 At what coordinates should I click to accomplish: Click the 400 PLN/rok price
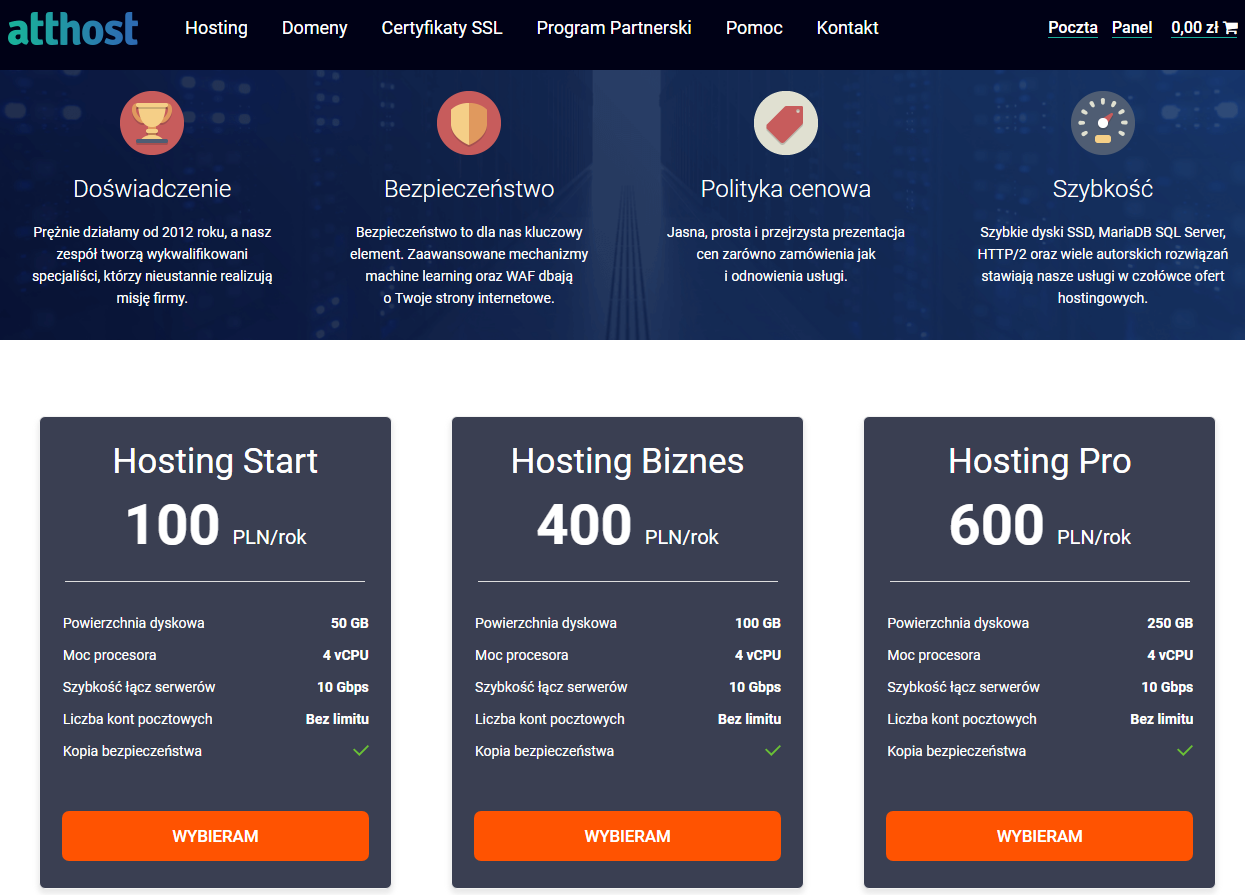[x=628, y=526]
